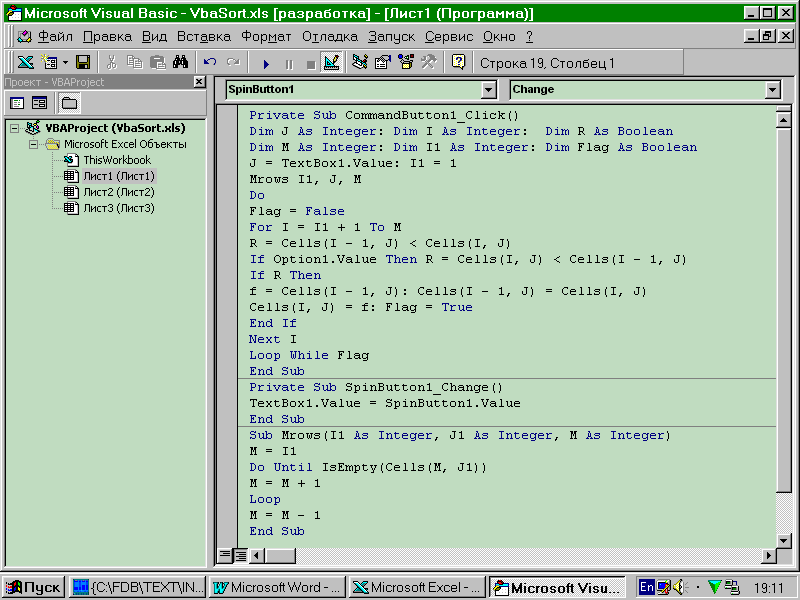Close the Проект - VBAProject panel
This screenshot has width=800, height=600.
click(x=199, y=82)
